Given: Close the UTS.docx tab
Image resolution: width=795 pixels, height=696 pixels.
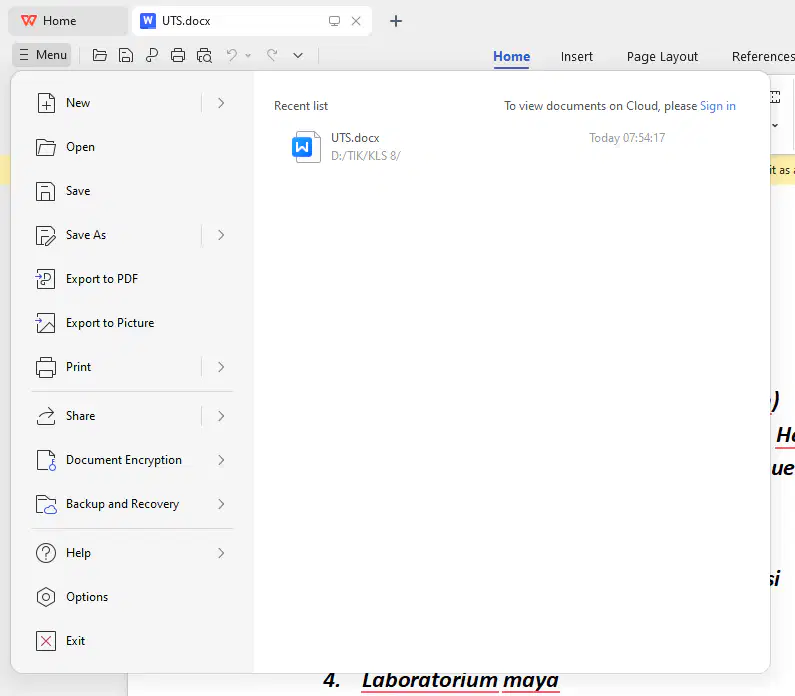Looking at the screenshot, I should pos(356,21).
